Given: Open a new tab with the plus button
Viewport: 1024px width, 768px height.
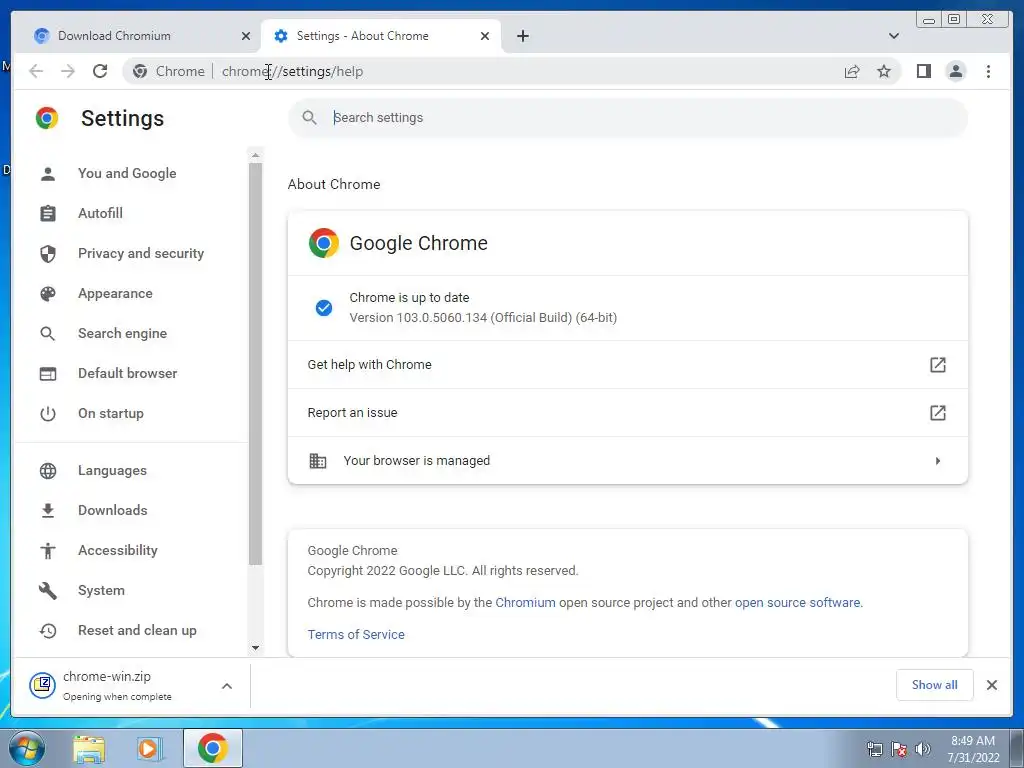Looking at the screenshot, I should pos(522,36).
